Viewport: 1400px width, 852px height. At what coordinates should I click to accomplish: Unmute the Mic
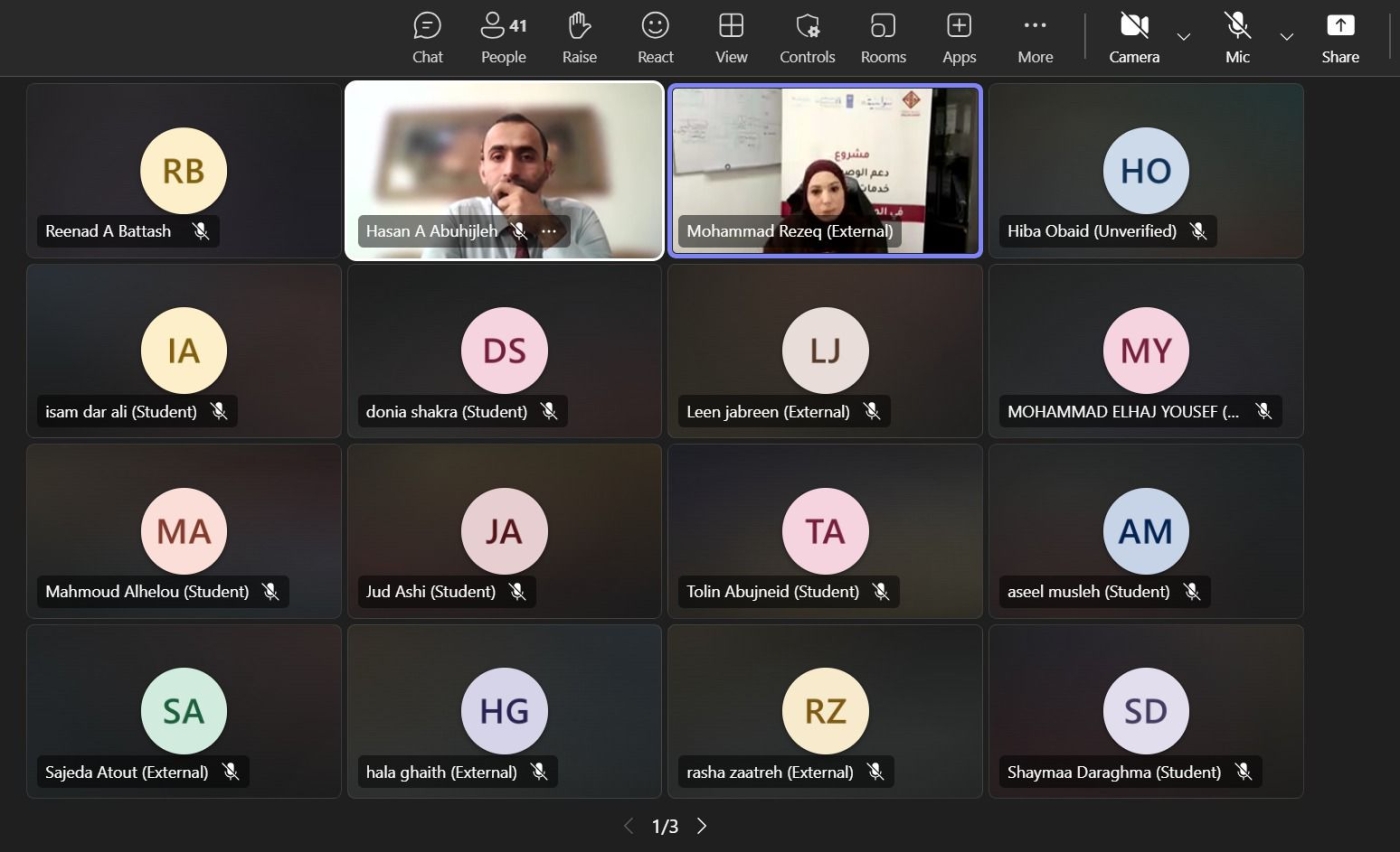1237,38
